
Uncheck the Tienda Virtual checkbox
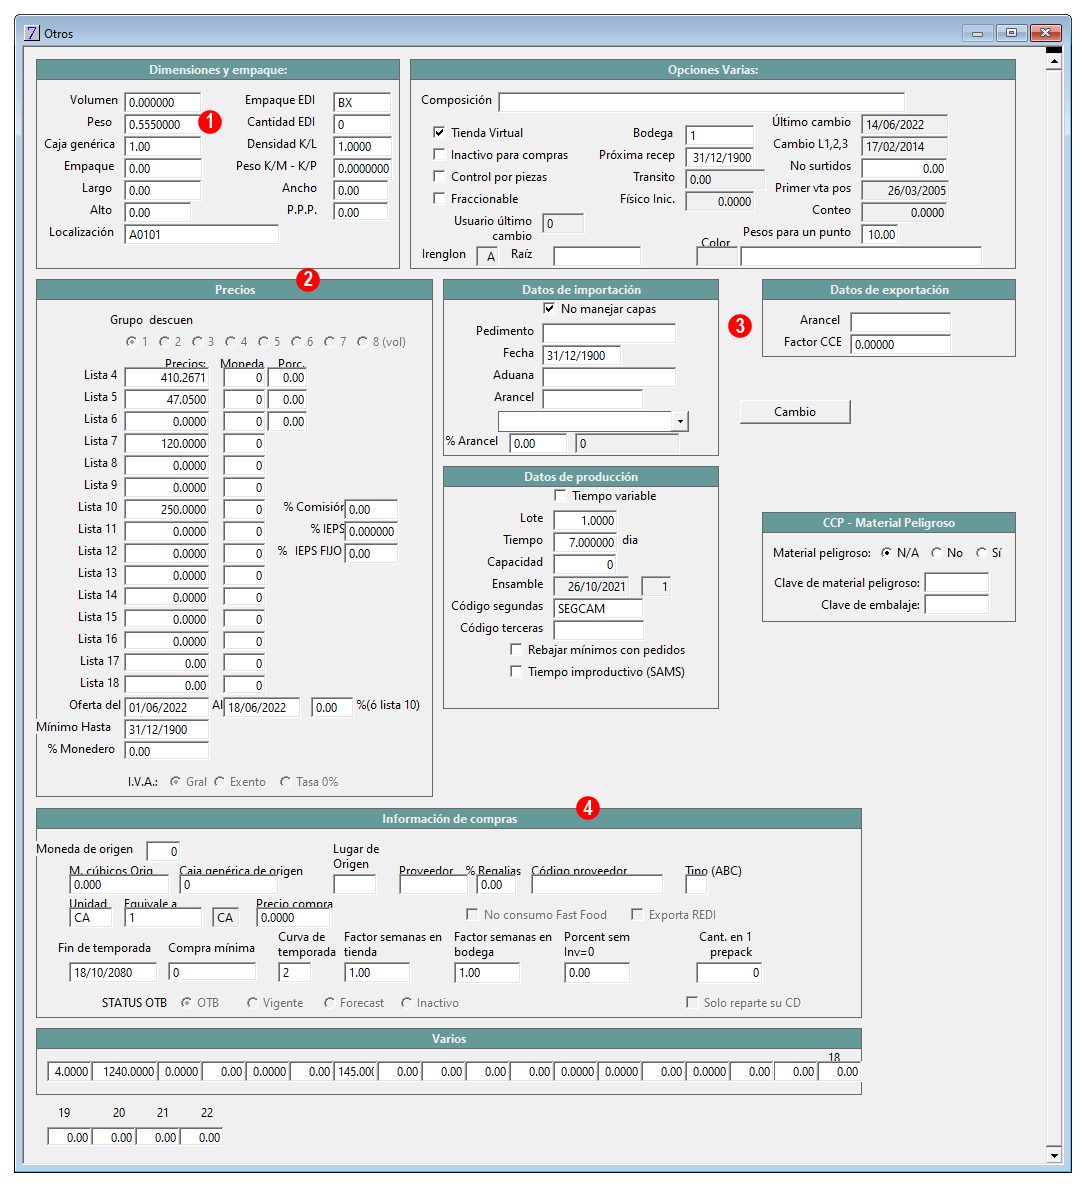439,132
